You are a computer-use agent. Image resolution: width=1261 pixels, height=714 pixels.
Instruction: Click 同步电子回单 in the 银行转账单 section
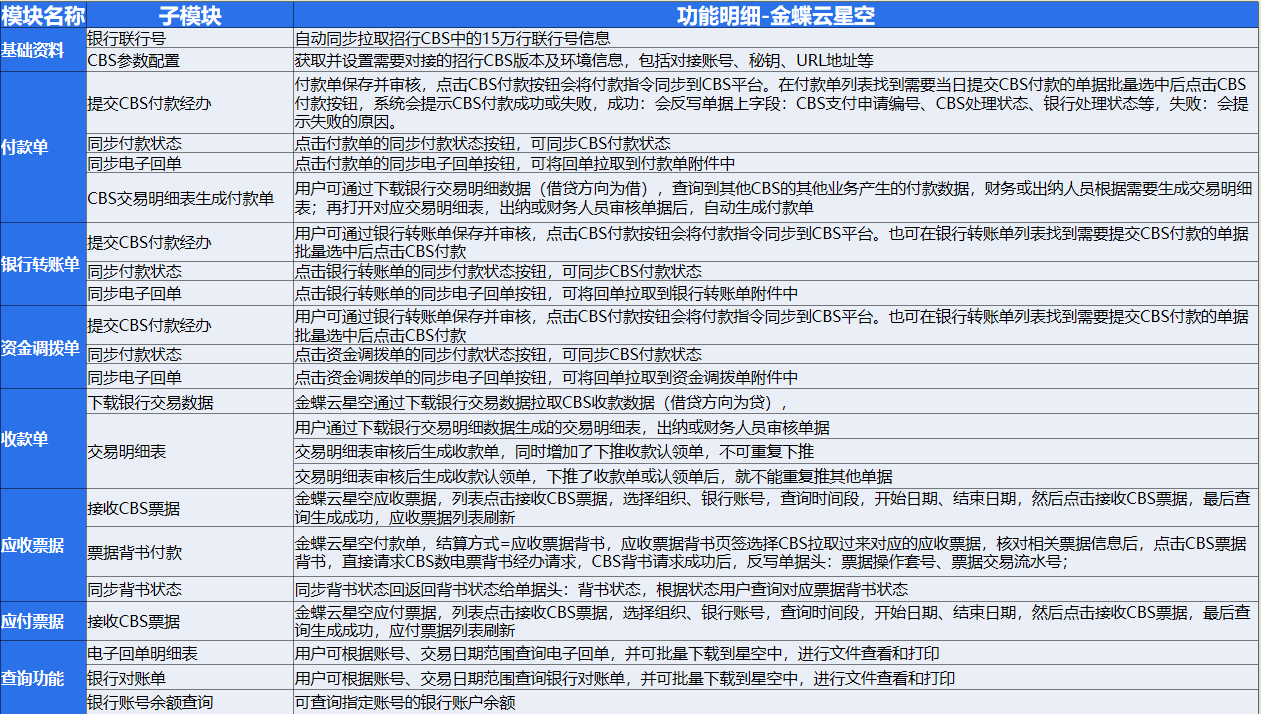pos(190,293)
